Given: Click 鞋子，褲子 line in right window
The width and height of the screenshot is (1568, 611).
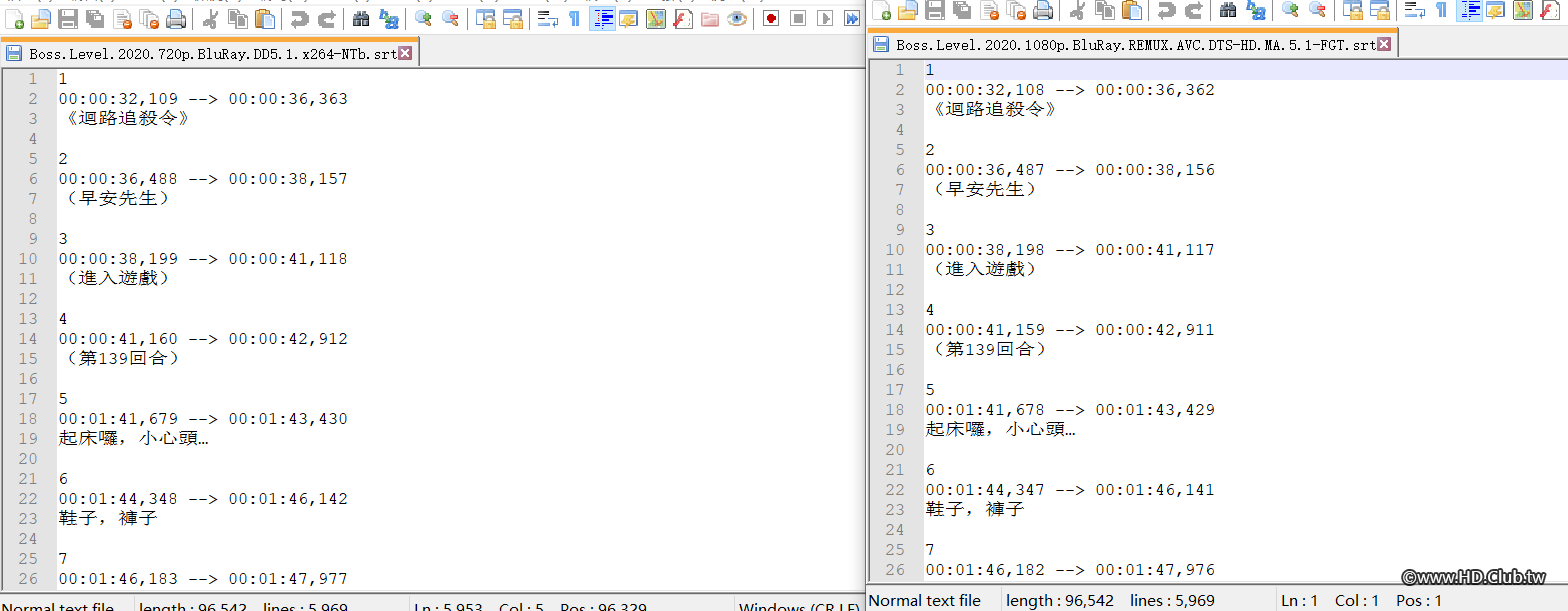Looking at the screenshot, I should (x=975, y=509).
